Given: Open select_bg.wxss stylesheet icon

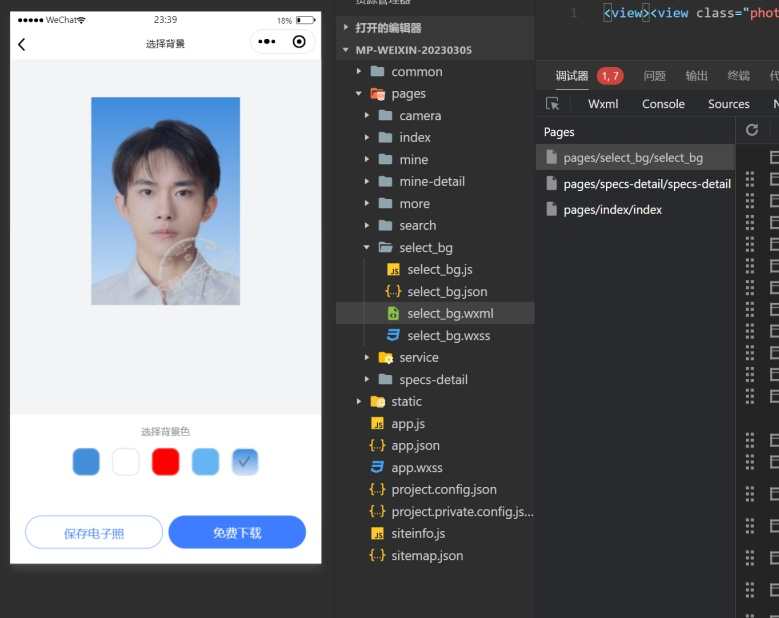Looking at the screenshot, I should (393, 336).
